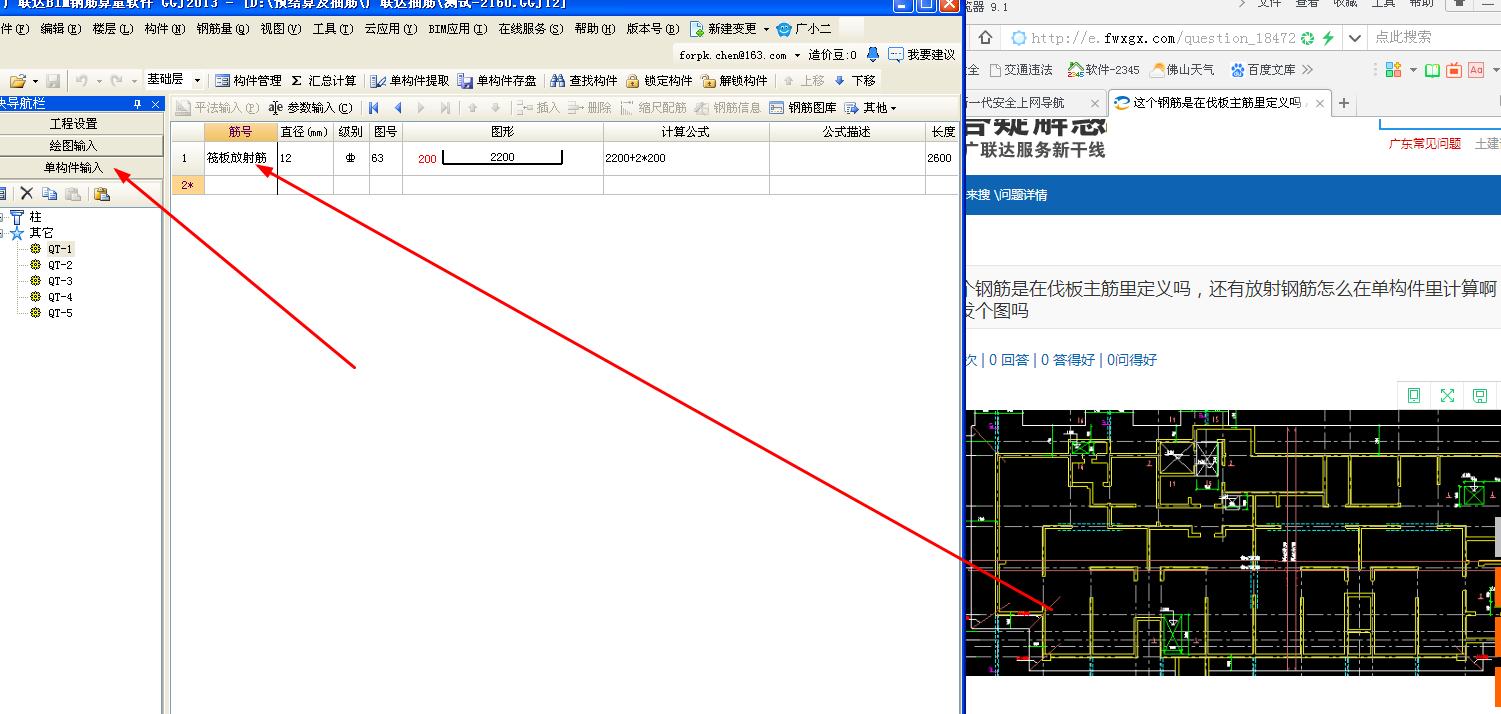
Task: Click browser address bar URL
Action: (1163, 38)
